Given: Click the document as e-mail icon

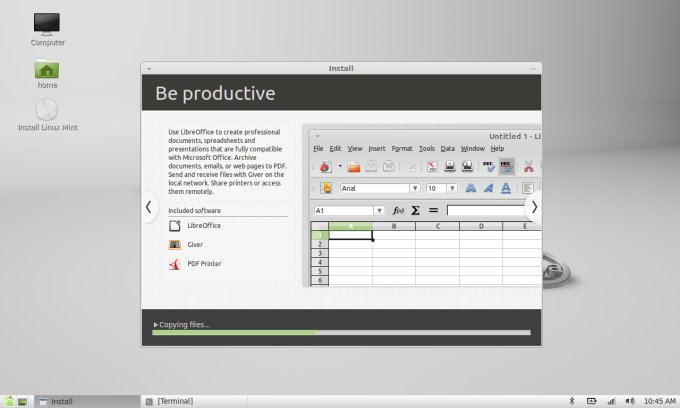Looking at the screenshot, I should [x=389, y=166].
